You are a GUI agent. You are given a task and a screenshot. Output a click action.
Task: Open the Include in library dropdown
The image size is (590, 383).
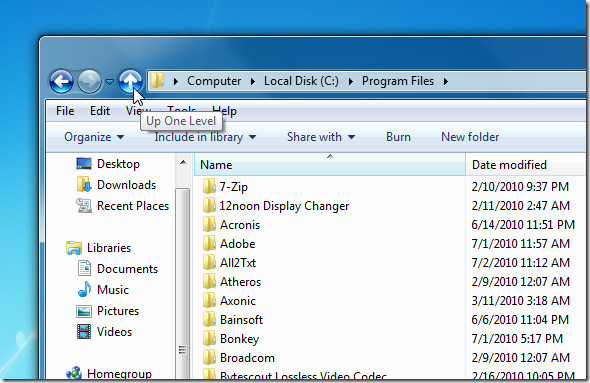[x=205, y=137]
